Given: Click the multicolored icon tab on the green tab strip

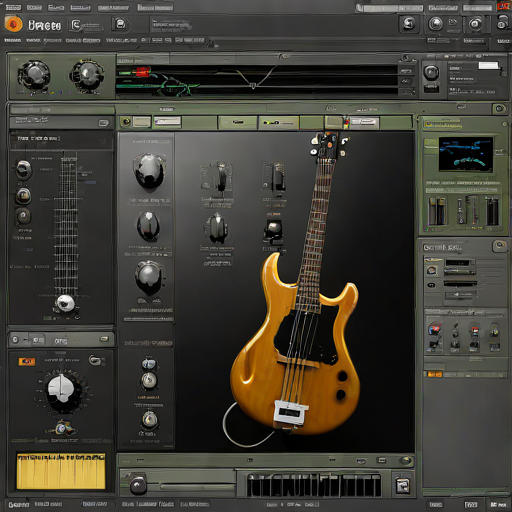Looking at the screenshot, I should [346, 122].
